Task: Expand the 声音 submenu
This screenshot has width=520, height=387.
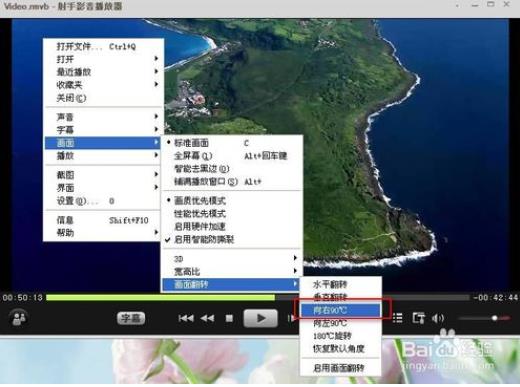Action: [x=104, y=117]
